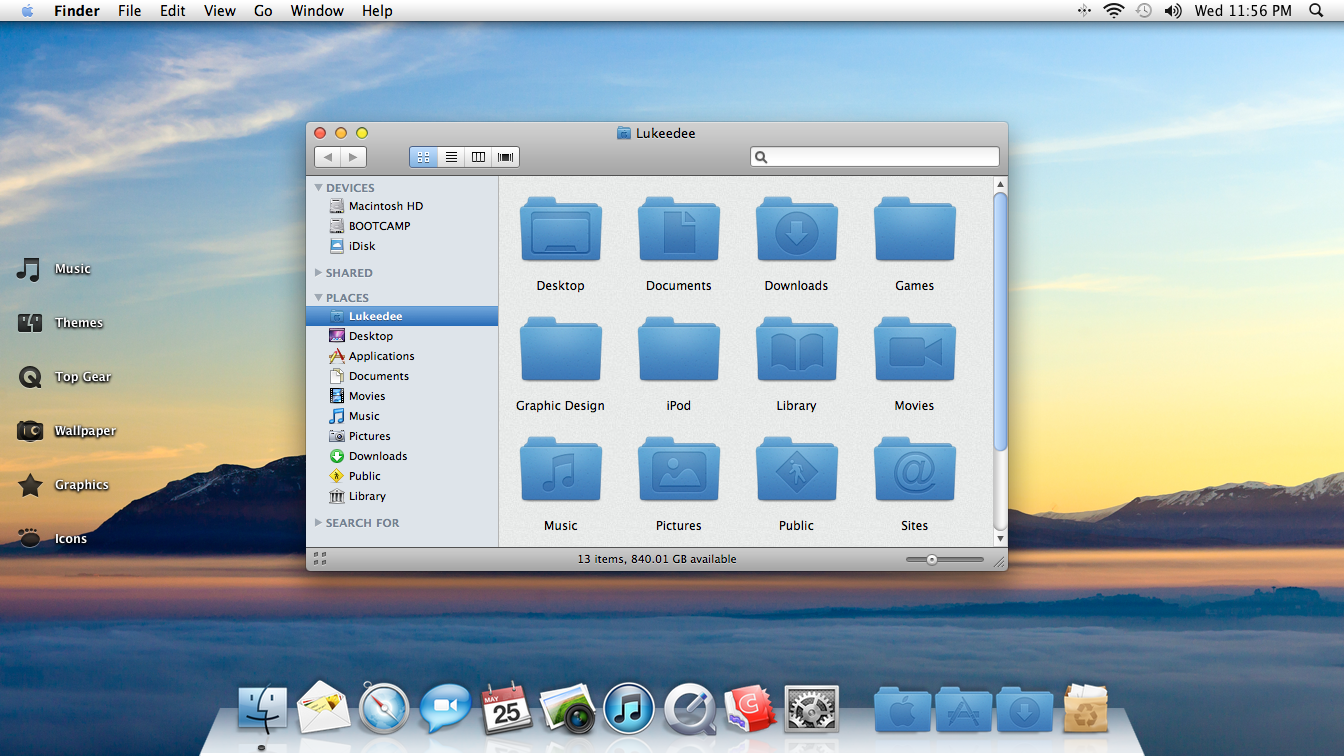This screenshot has width=1344, height=756.
Task: Go back with the back arrow button
Action: pos(327,157)
